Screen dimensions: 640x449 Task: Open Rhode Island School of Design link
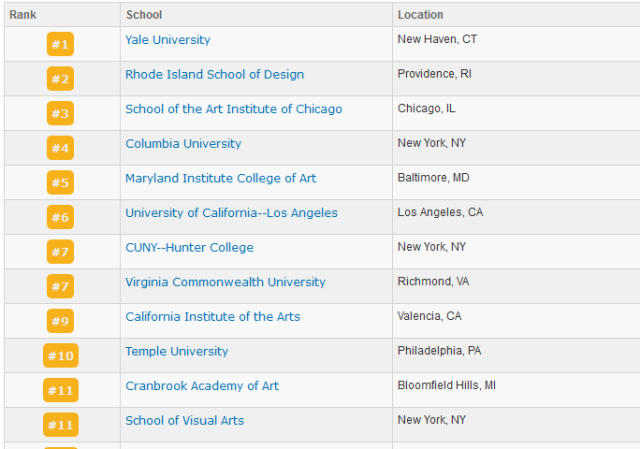pos(215,75)
